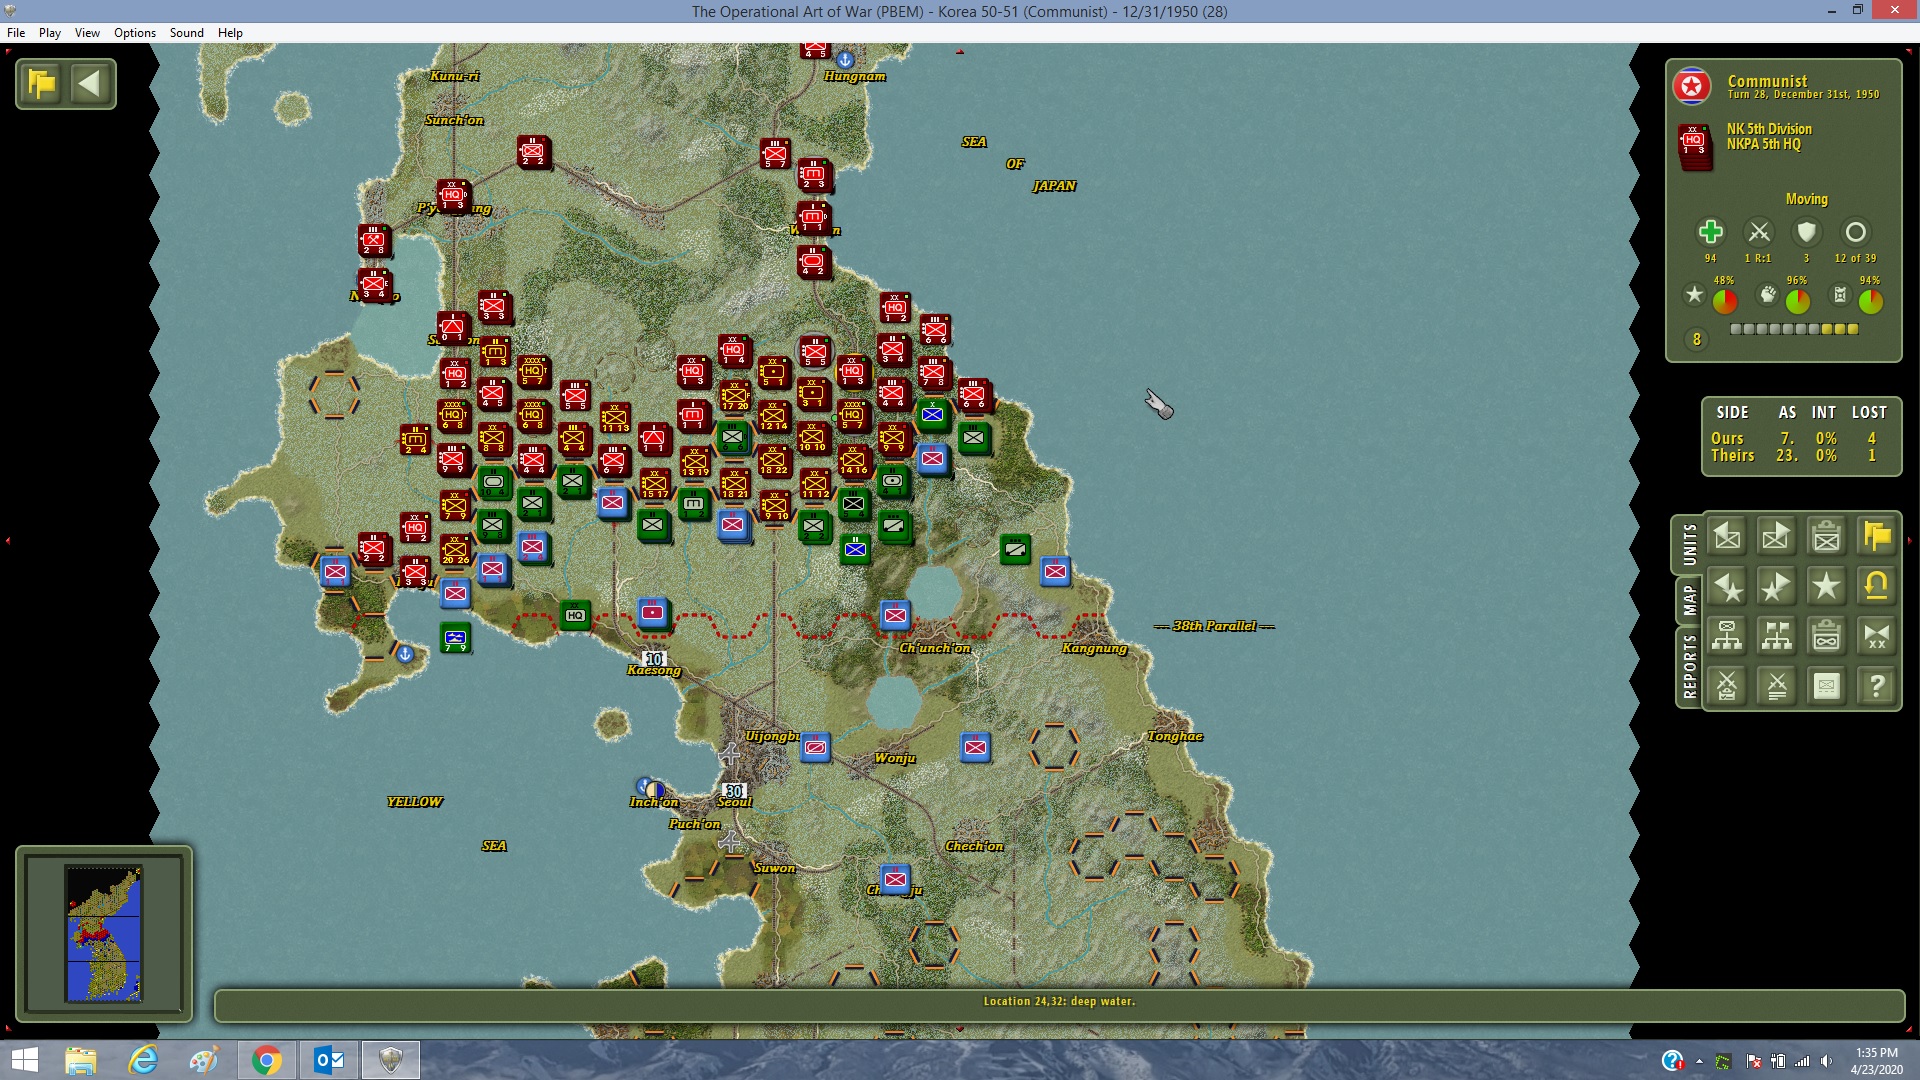1920x1080 pixels.
Task: Click the Communist flag emblem
Action: coord(1692,87)
